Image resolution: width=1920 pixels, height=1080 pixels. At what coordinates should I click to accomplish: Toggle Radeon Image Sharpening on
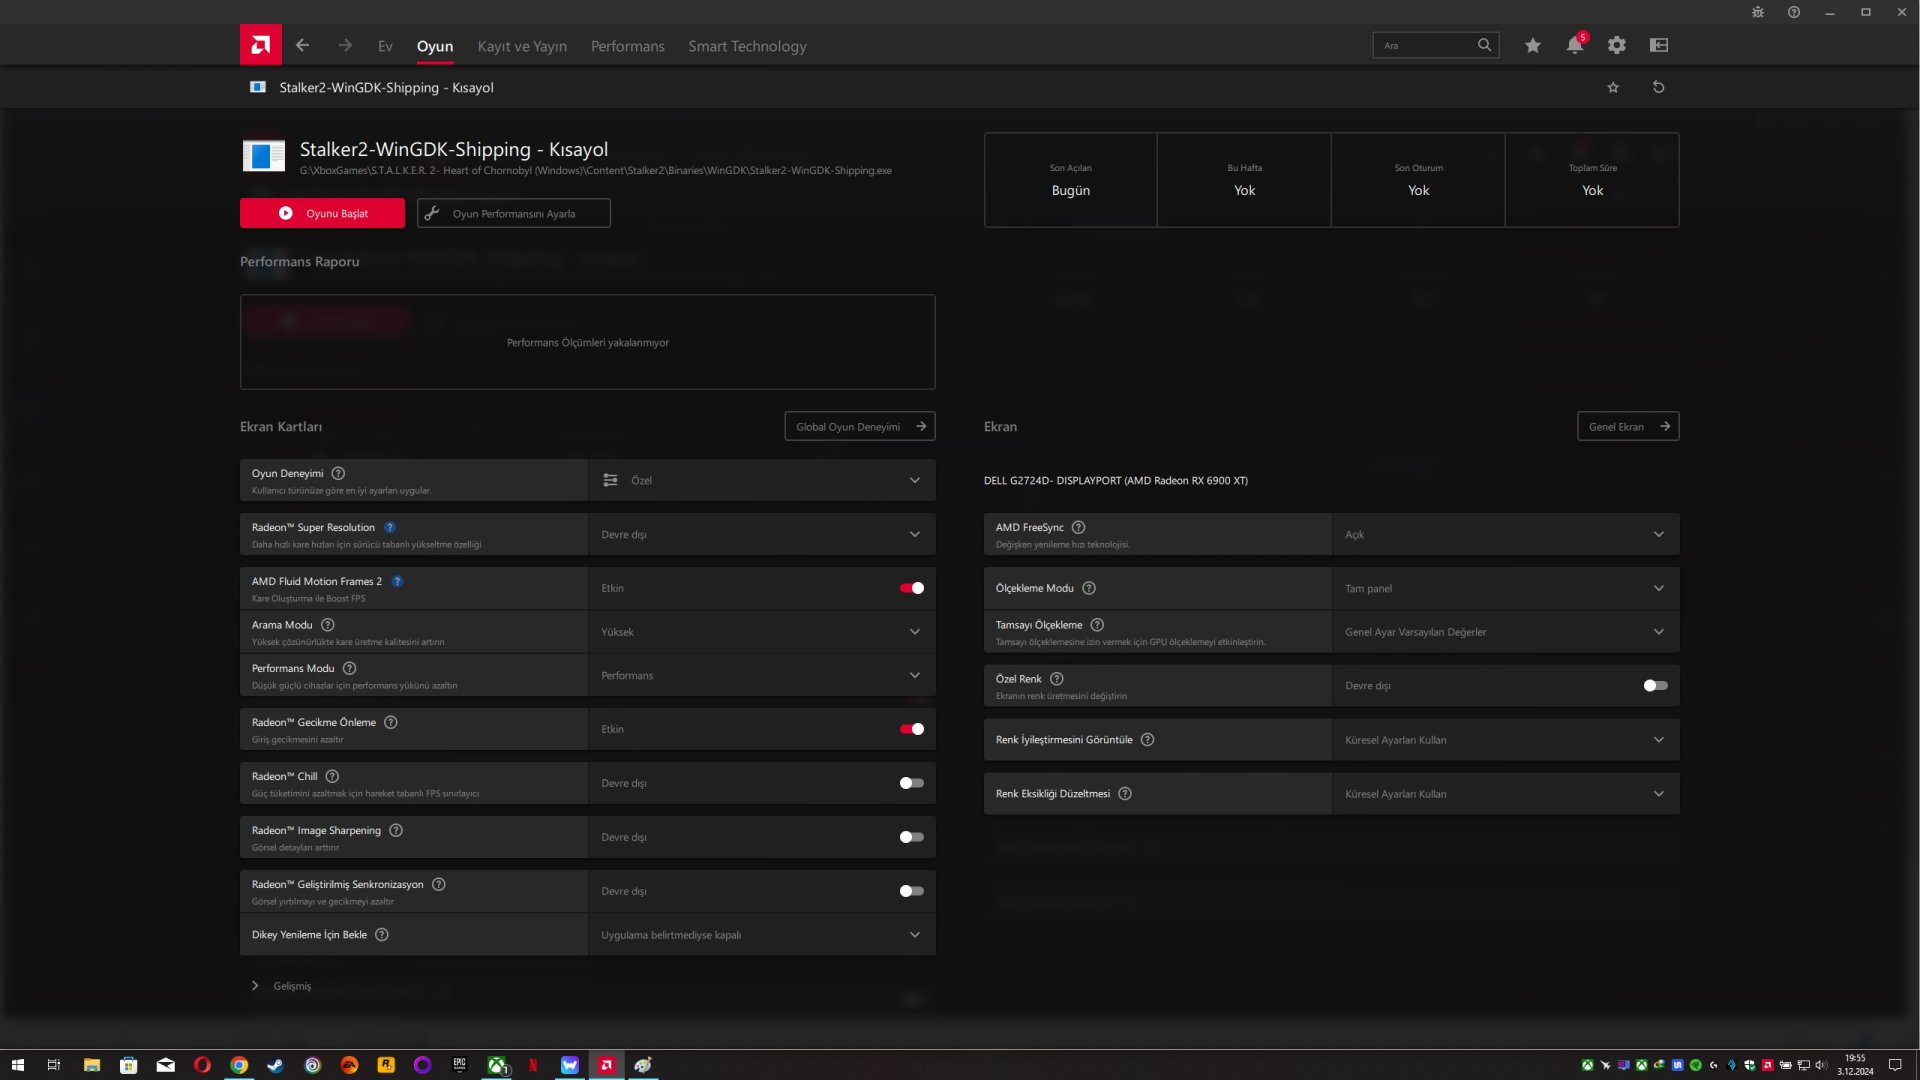(911, 837)
